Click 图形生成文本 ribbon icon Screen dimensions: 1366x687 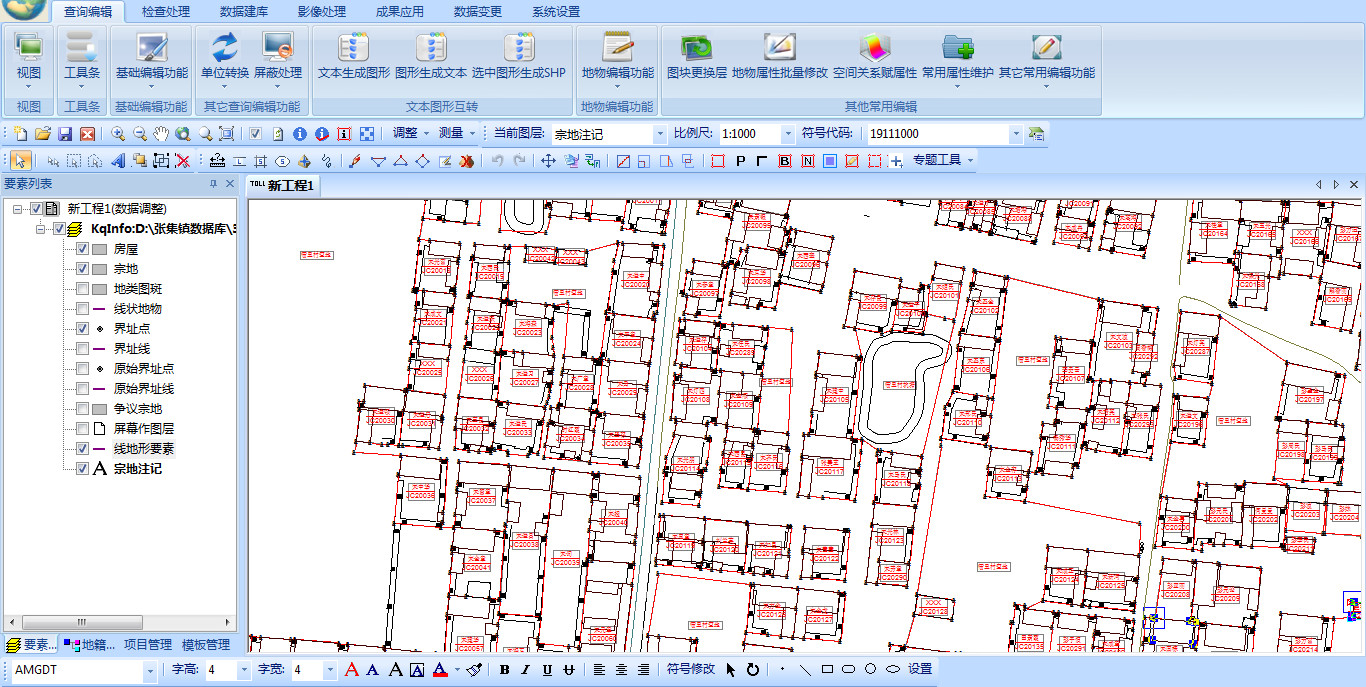click(431, 56)
